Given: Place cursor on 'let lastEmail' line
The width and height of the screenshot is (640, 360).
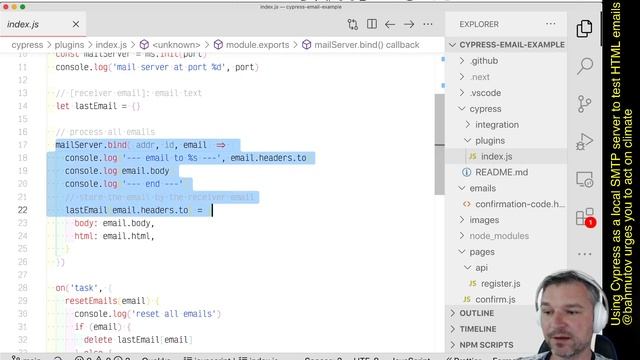Looking at the screenshot, I should tap(98, 106).
